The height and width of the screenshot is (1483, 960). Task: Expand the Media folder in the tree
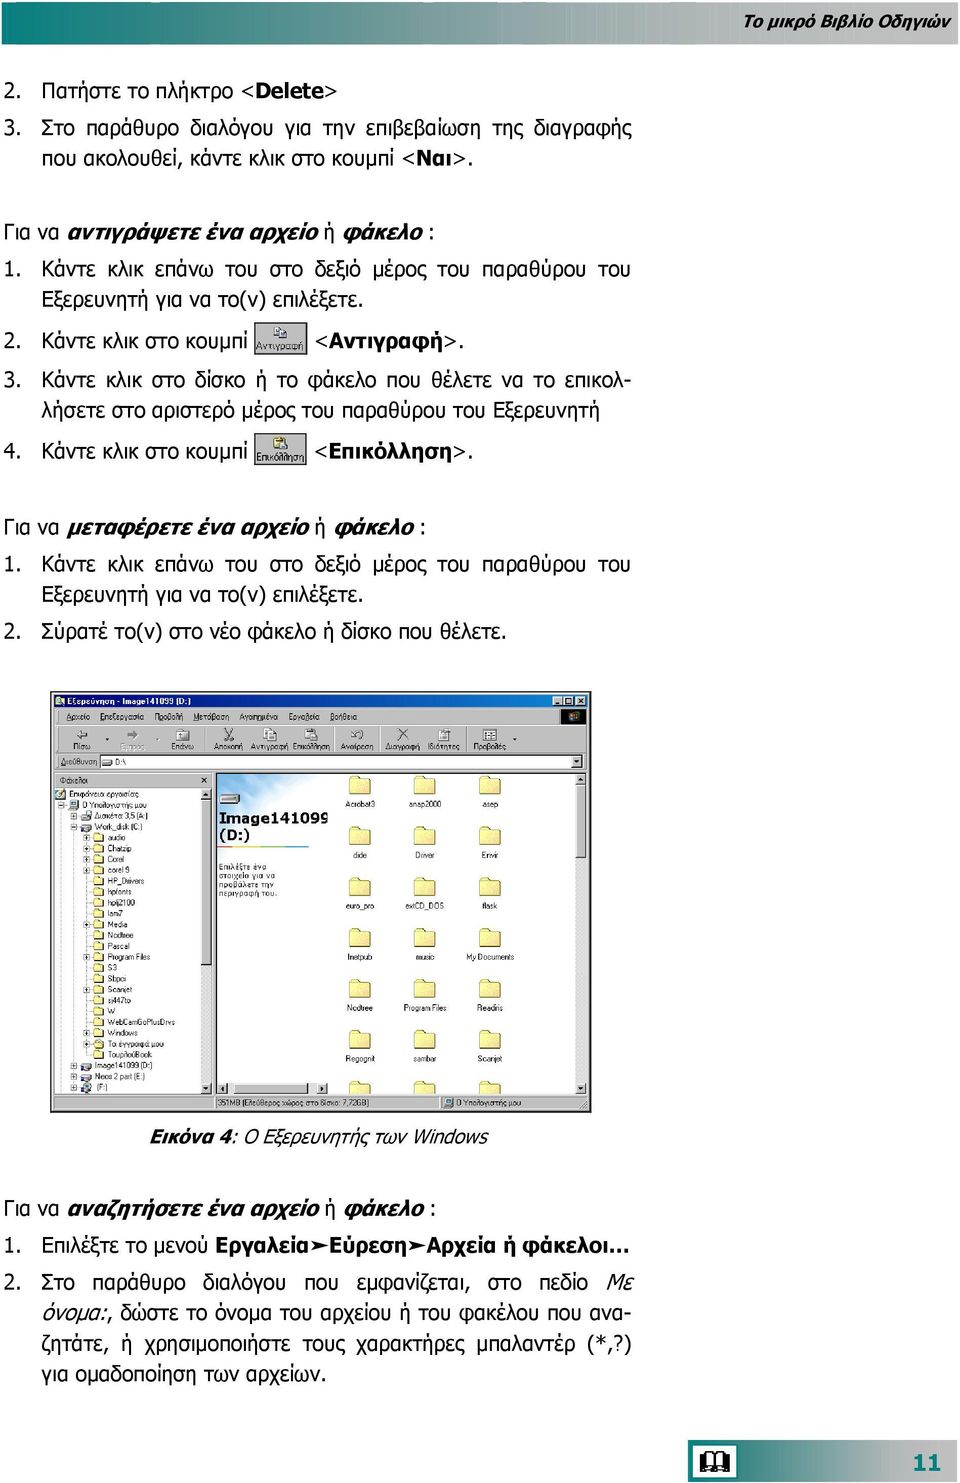(87, 924)
